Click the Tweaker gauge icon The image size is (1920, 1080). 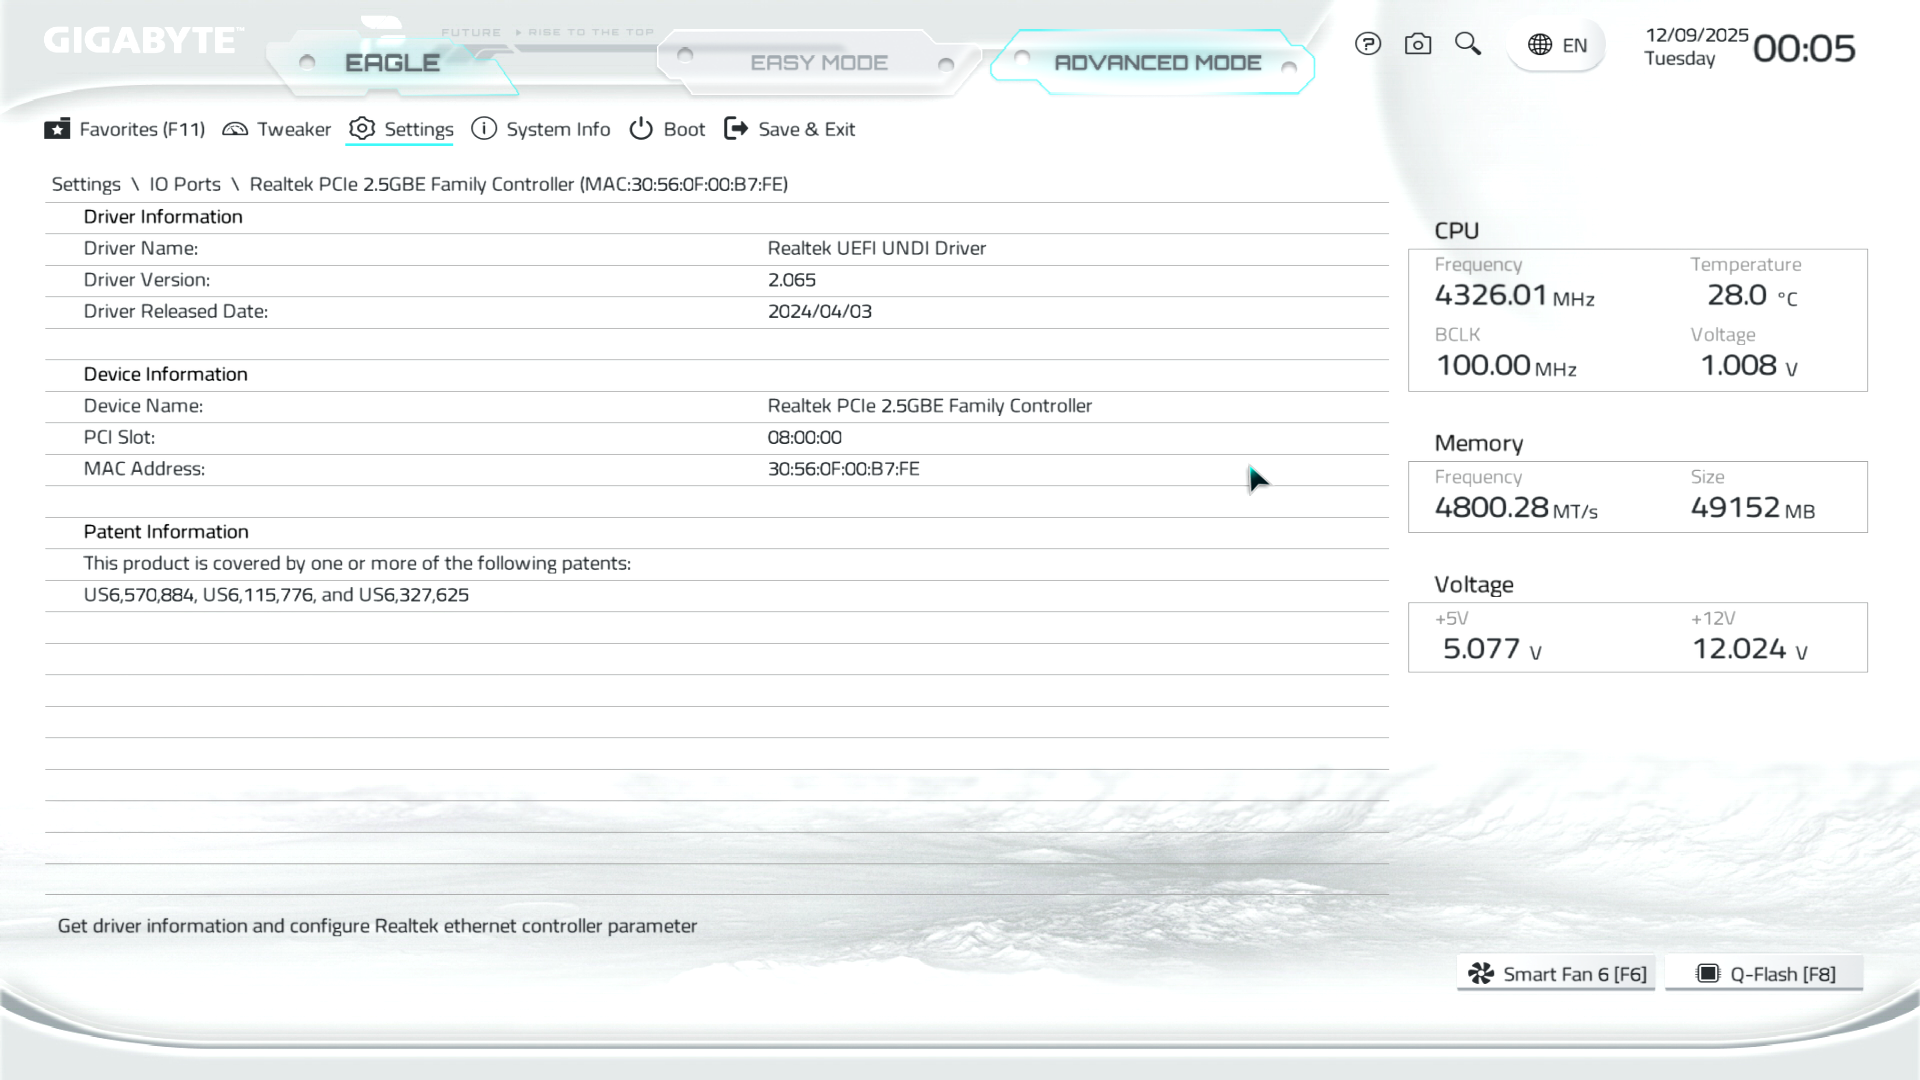click(x=235, y=129)
